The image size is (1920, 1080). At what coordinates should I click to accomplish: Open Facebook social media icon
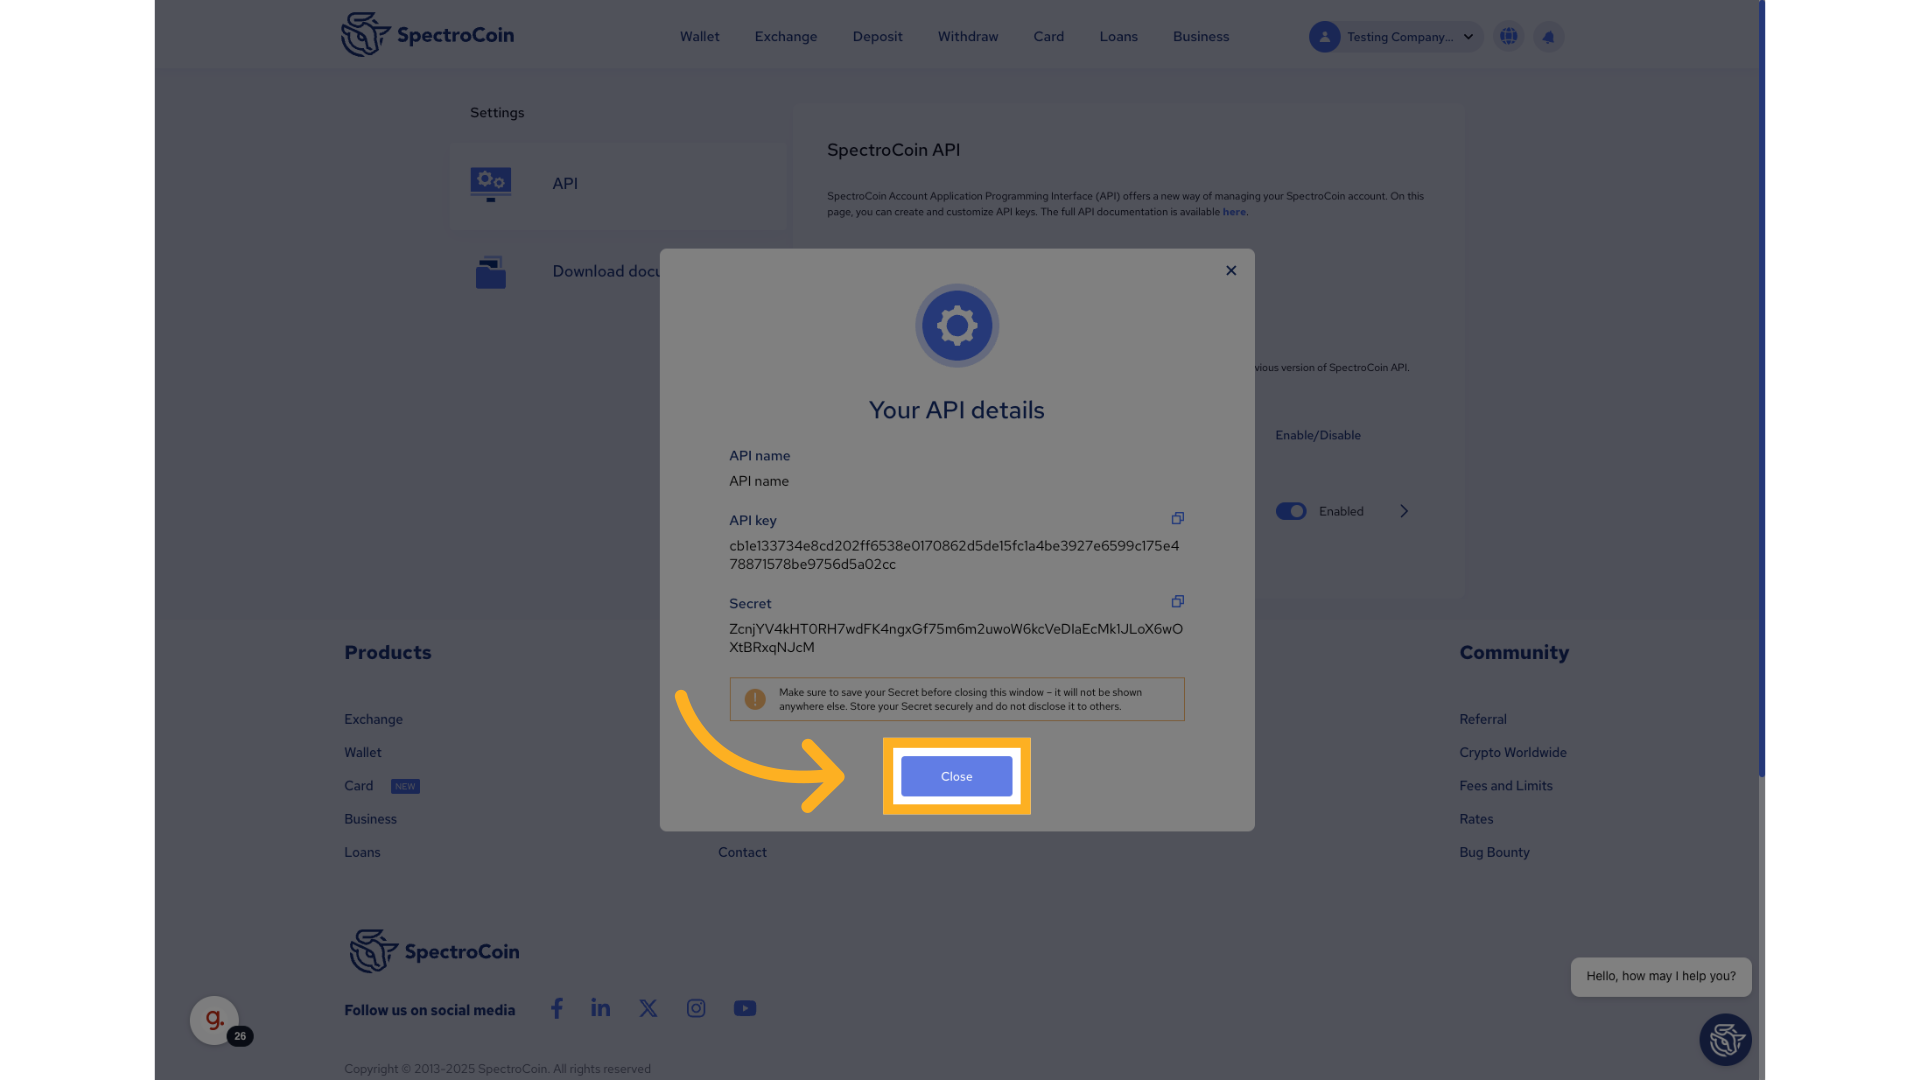pyautogui.click(x=557, y=1008)
